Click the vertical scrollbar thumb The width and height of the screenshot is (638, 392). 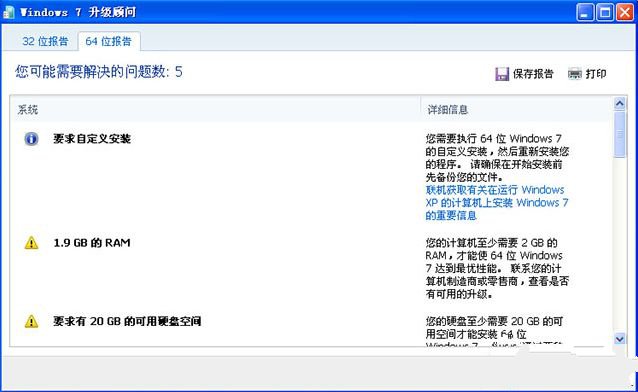(x=619, y=134)
